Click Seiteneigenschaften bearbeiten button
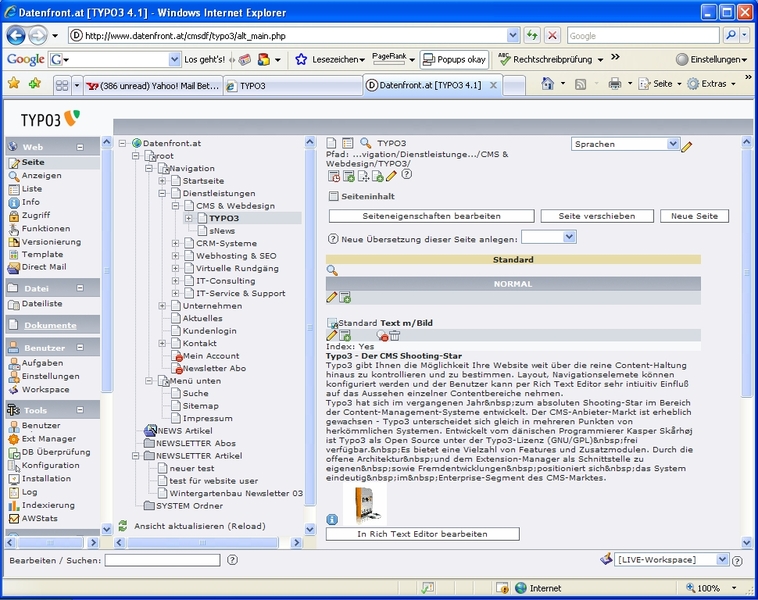 (432, 216)
